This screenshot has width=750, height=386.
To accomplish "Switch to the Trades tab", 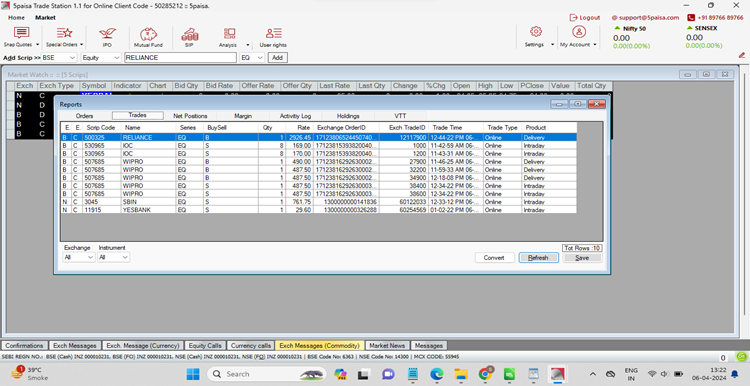I will tap(138, 115).
